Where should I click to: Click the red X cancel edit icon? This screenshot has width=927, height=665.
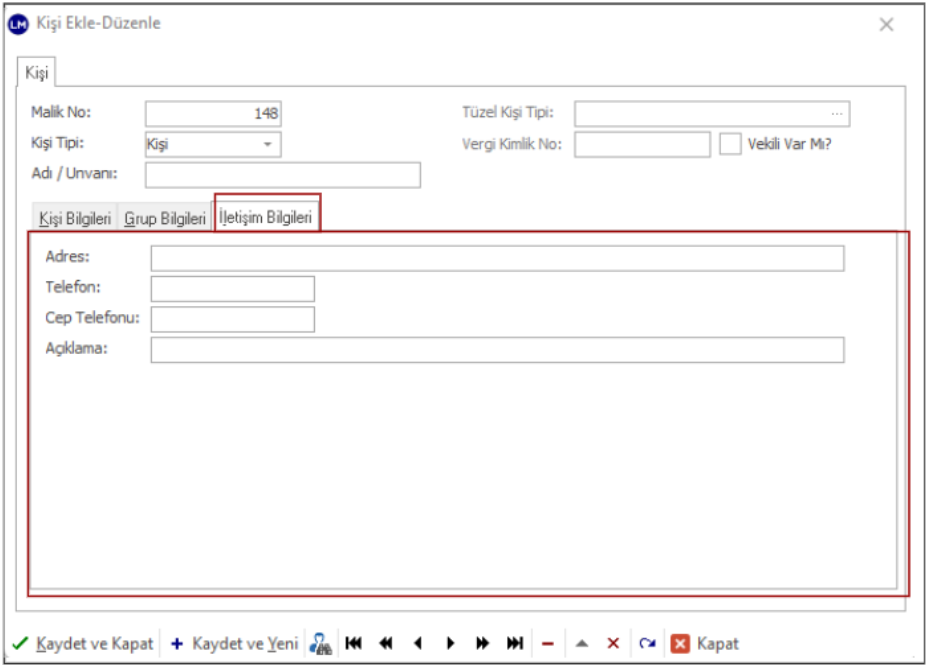pos(613,643)
